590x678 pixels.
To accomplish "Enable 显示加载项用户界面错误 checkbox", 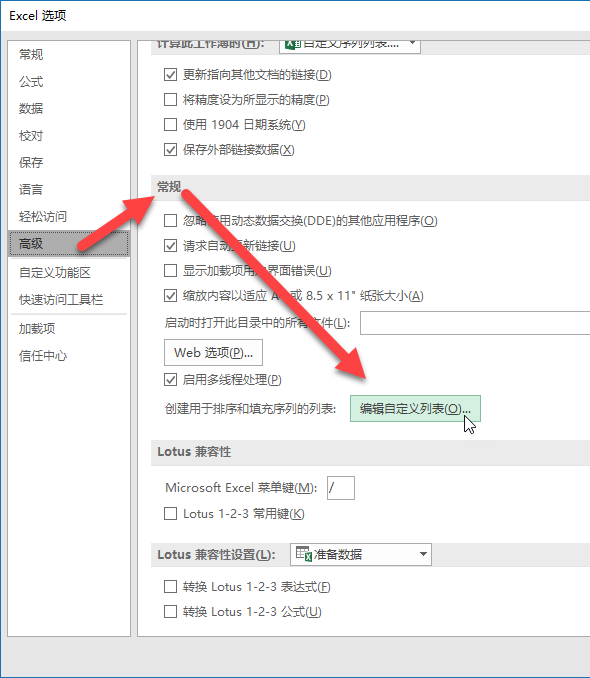I will 170,271.
